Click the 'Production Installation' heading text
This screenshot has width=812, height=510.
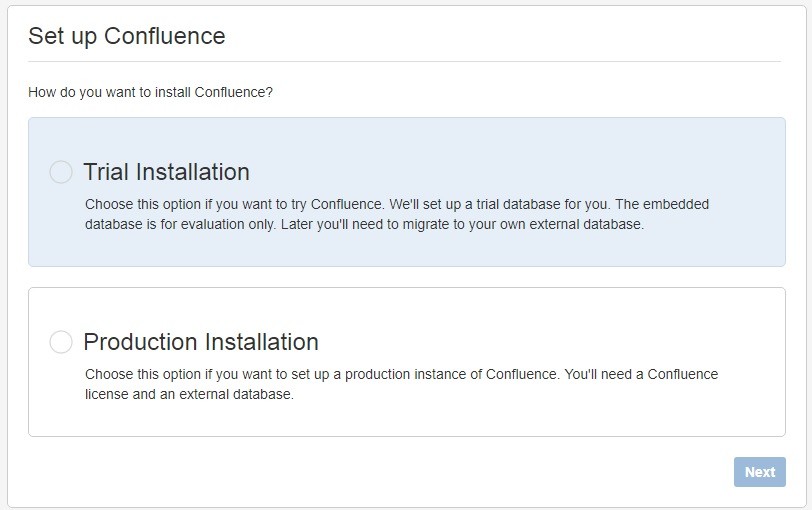201,342
